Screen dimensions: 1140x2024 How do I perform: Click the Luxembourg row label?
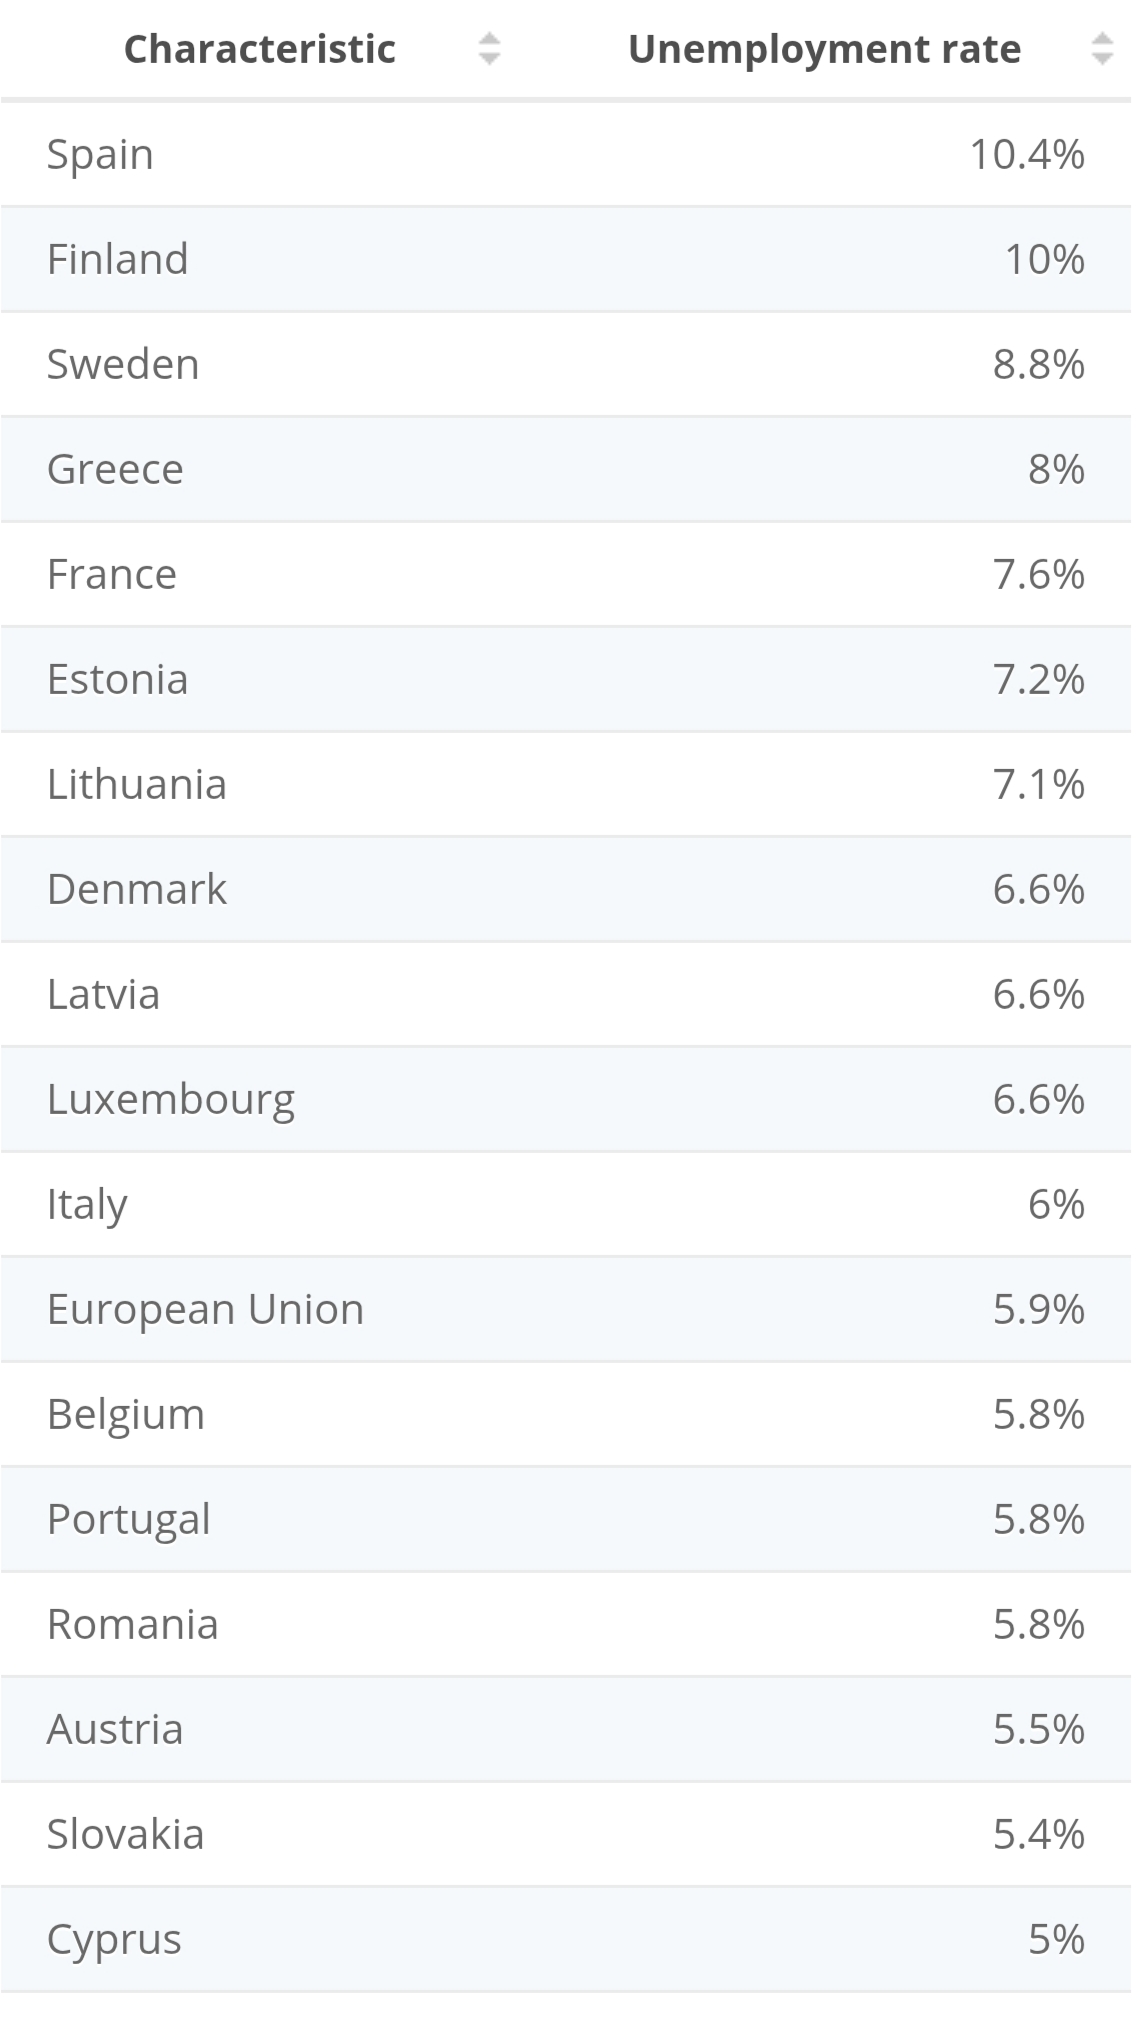point(171,1100)
